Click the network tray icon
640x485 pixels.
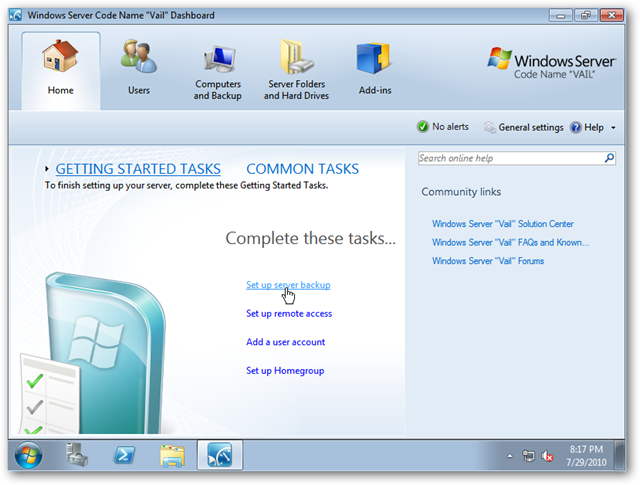point(528,456)
